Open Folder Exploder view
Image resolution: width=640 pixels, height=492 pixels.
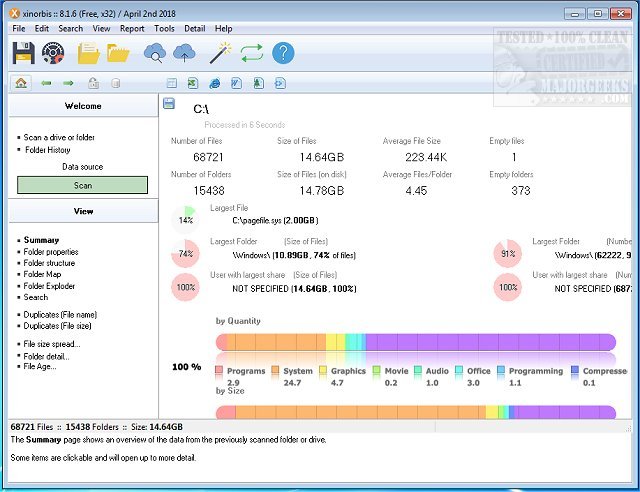pos(49,286)
